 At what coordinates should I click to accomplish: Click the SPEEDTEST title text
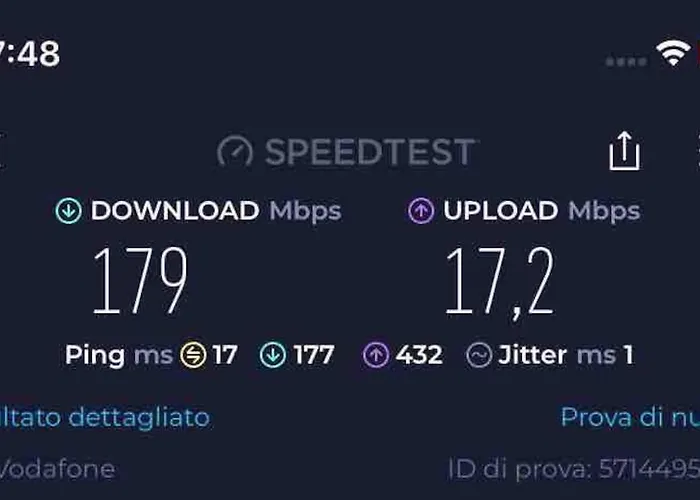(370, 152)
